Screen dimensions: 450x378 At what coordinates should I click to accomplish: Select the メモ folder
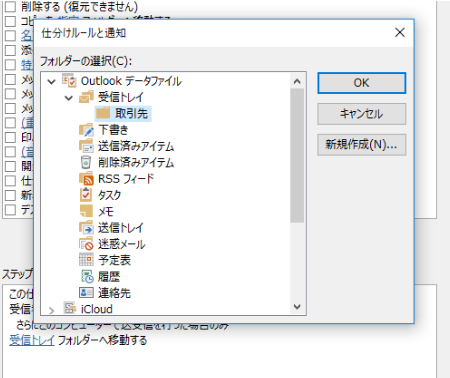106,212
